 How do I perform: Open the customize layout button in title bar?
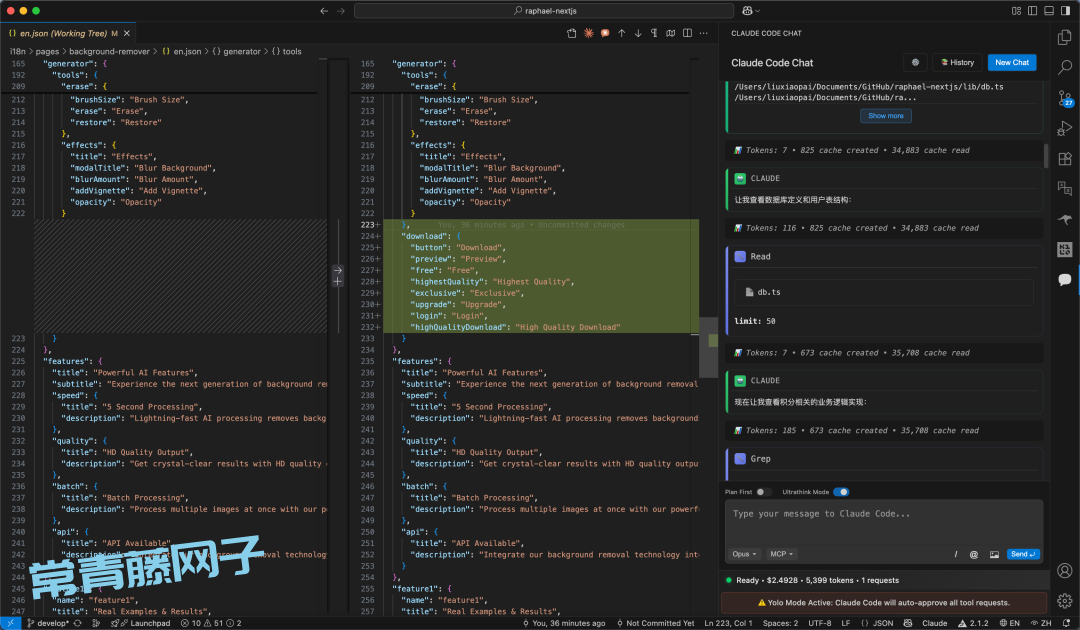coord(1016,11)
